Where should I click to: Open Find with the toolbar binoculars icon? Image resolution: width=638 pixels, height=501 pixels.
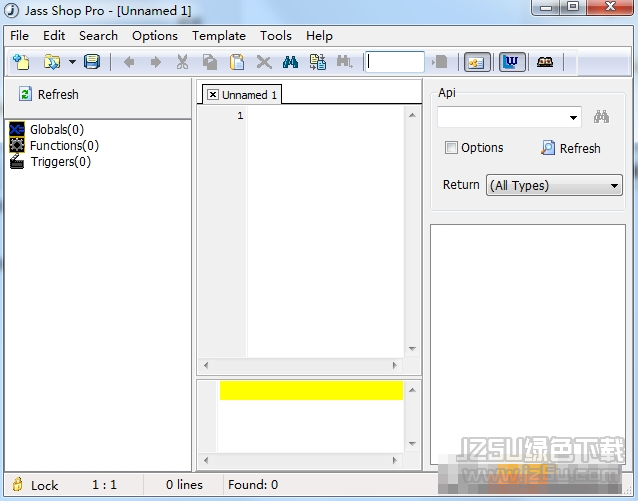[x=290, y=62]
